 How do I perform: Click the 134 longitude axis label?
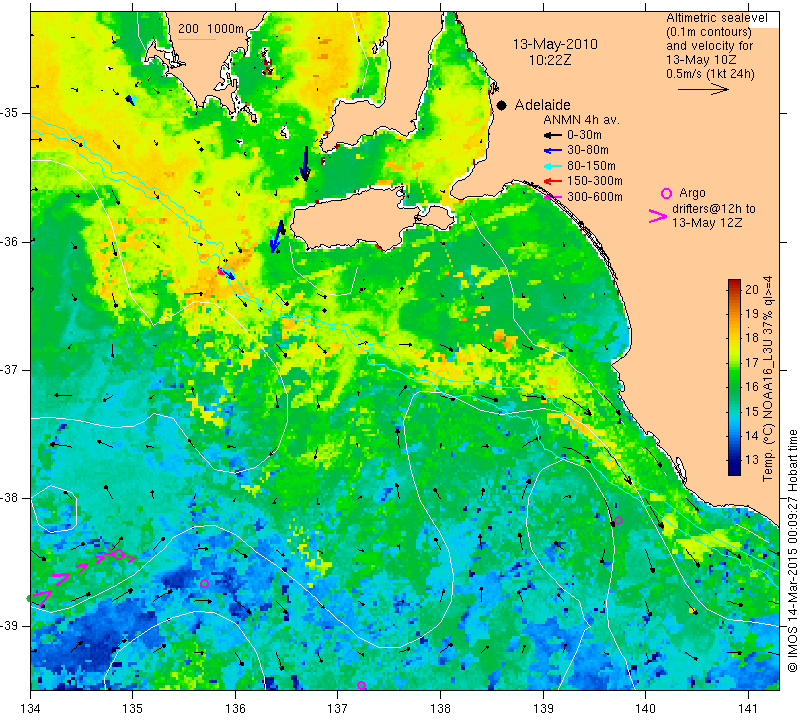31,709
